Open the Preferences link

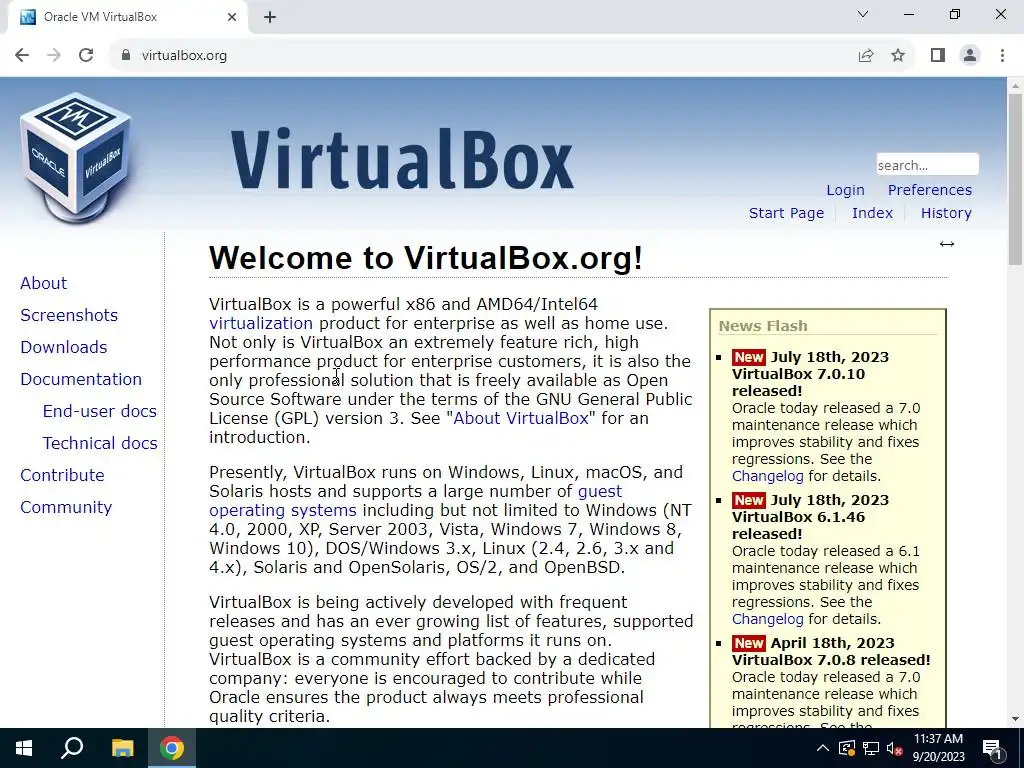(x=929, y=190)
